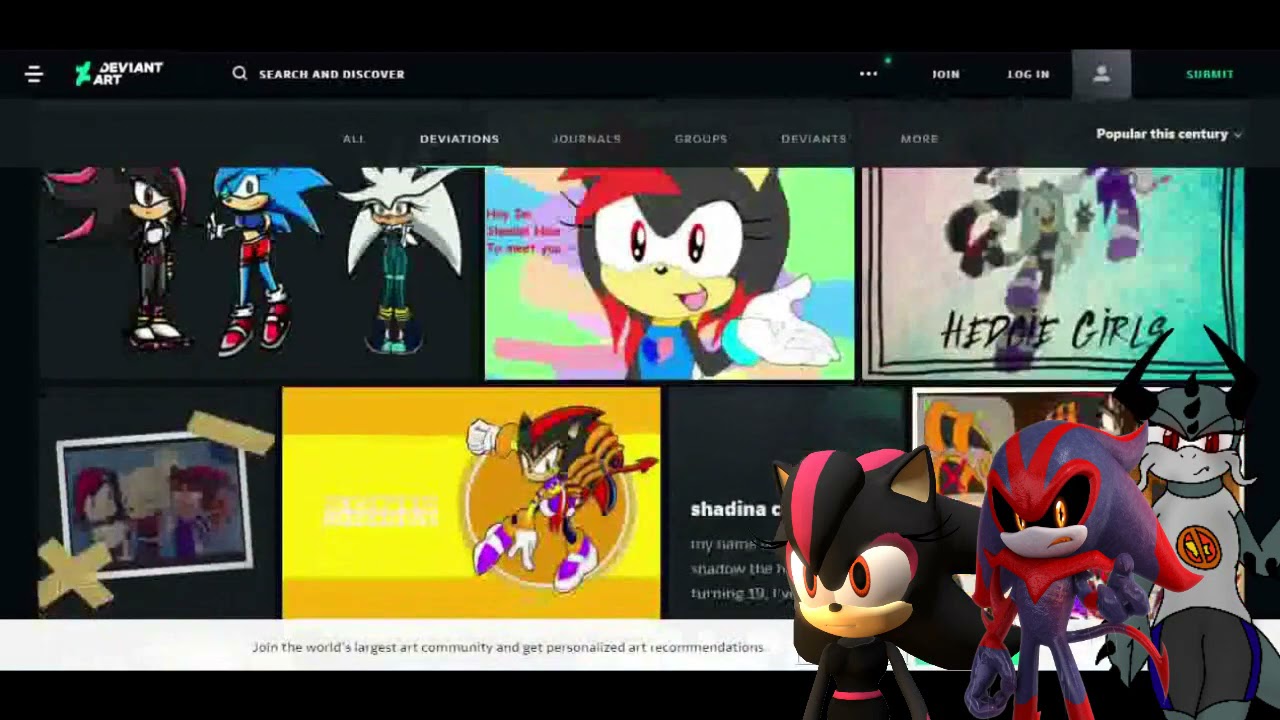Screen dimensions: 1280x720
Task: Click the Submit button
Action: click(x=1210, y=74)
